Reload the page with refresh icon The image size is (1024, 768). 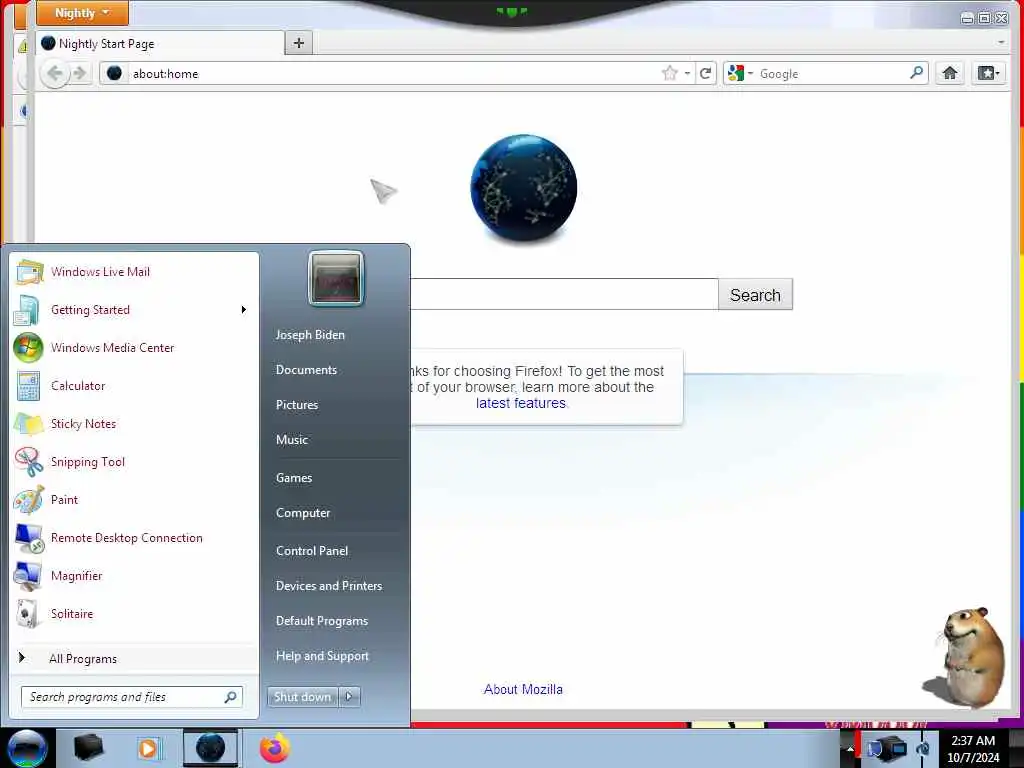point(705,73)
